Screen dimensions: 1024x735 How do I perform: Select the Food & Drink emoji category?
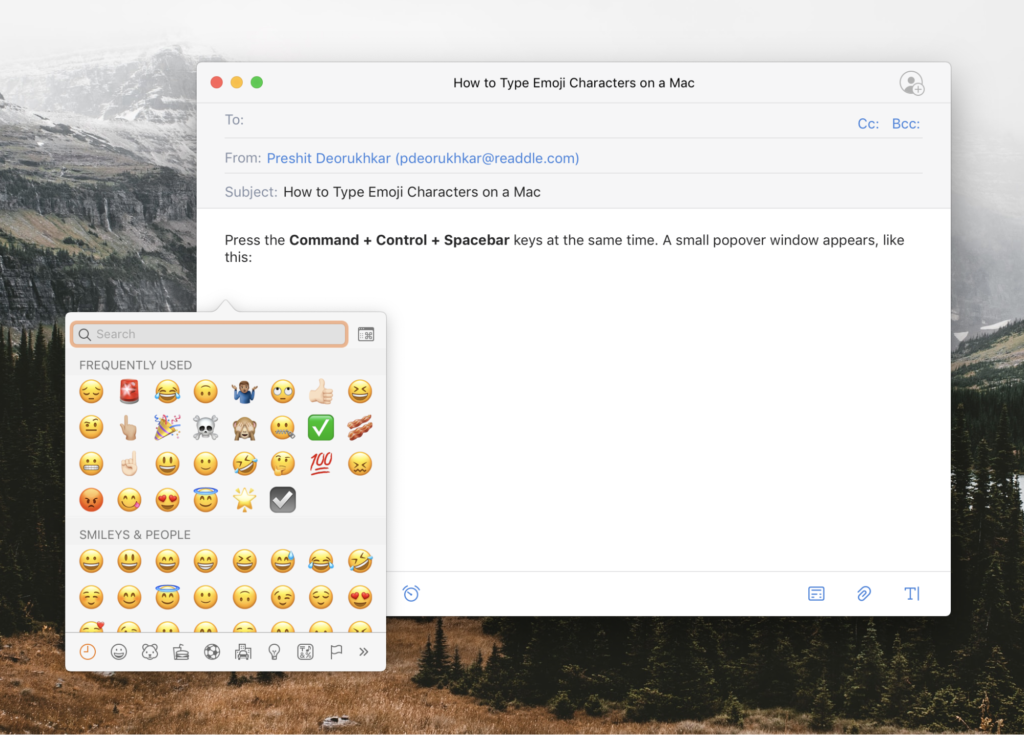[180, 651]
